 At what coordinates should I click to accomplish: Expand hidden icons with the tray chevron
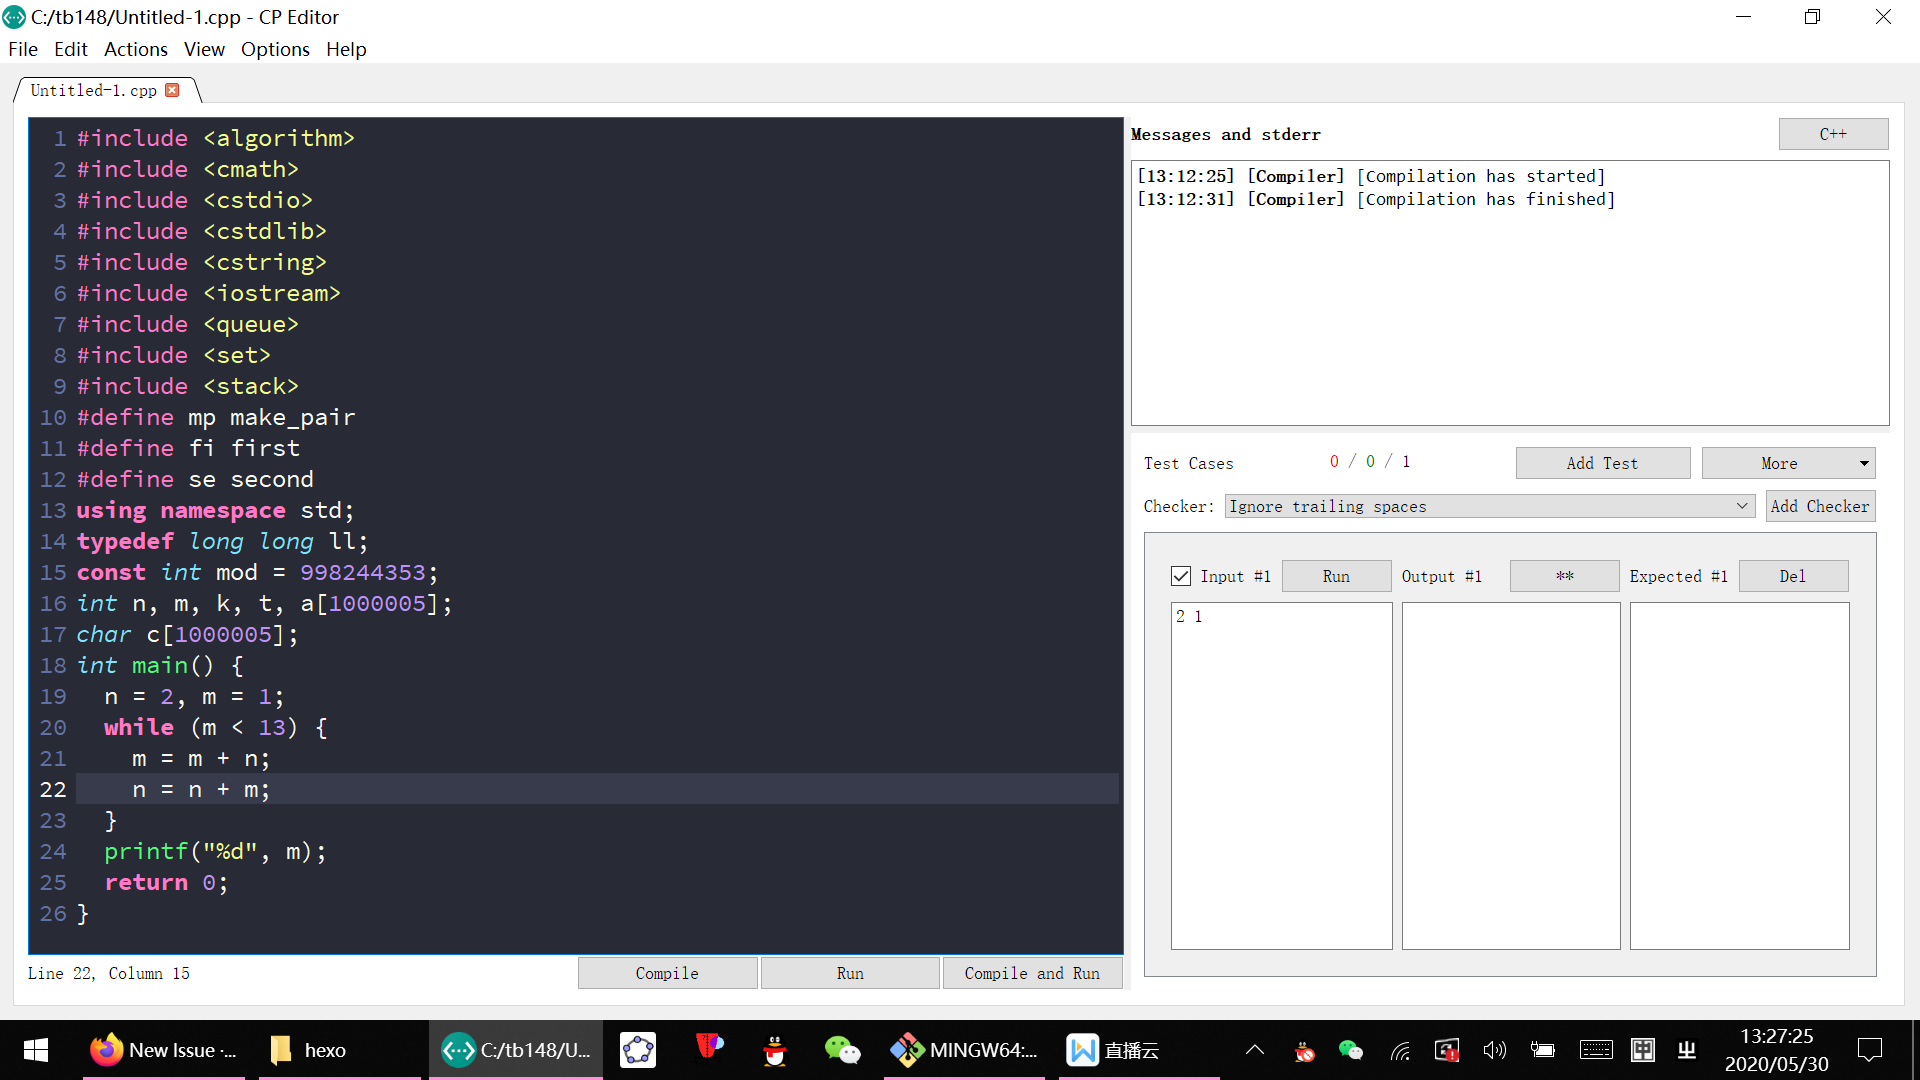click(x=1254, y=1050)
